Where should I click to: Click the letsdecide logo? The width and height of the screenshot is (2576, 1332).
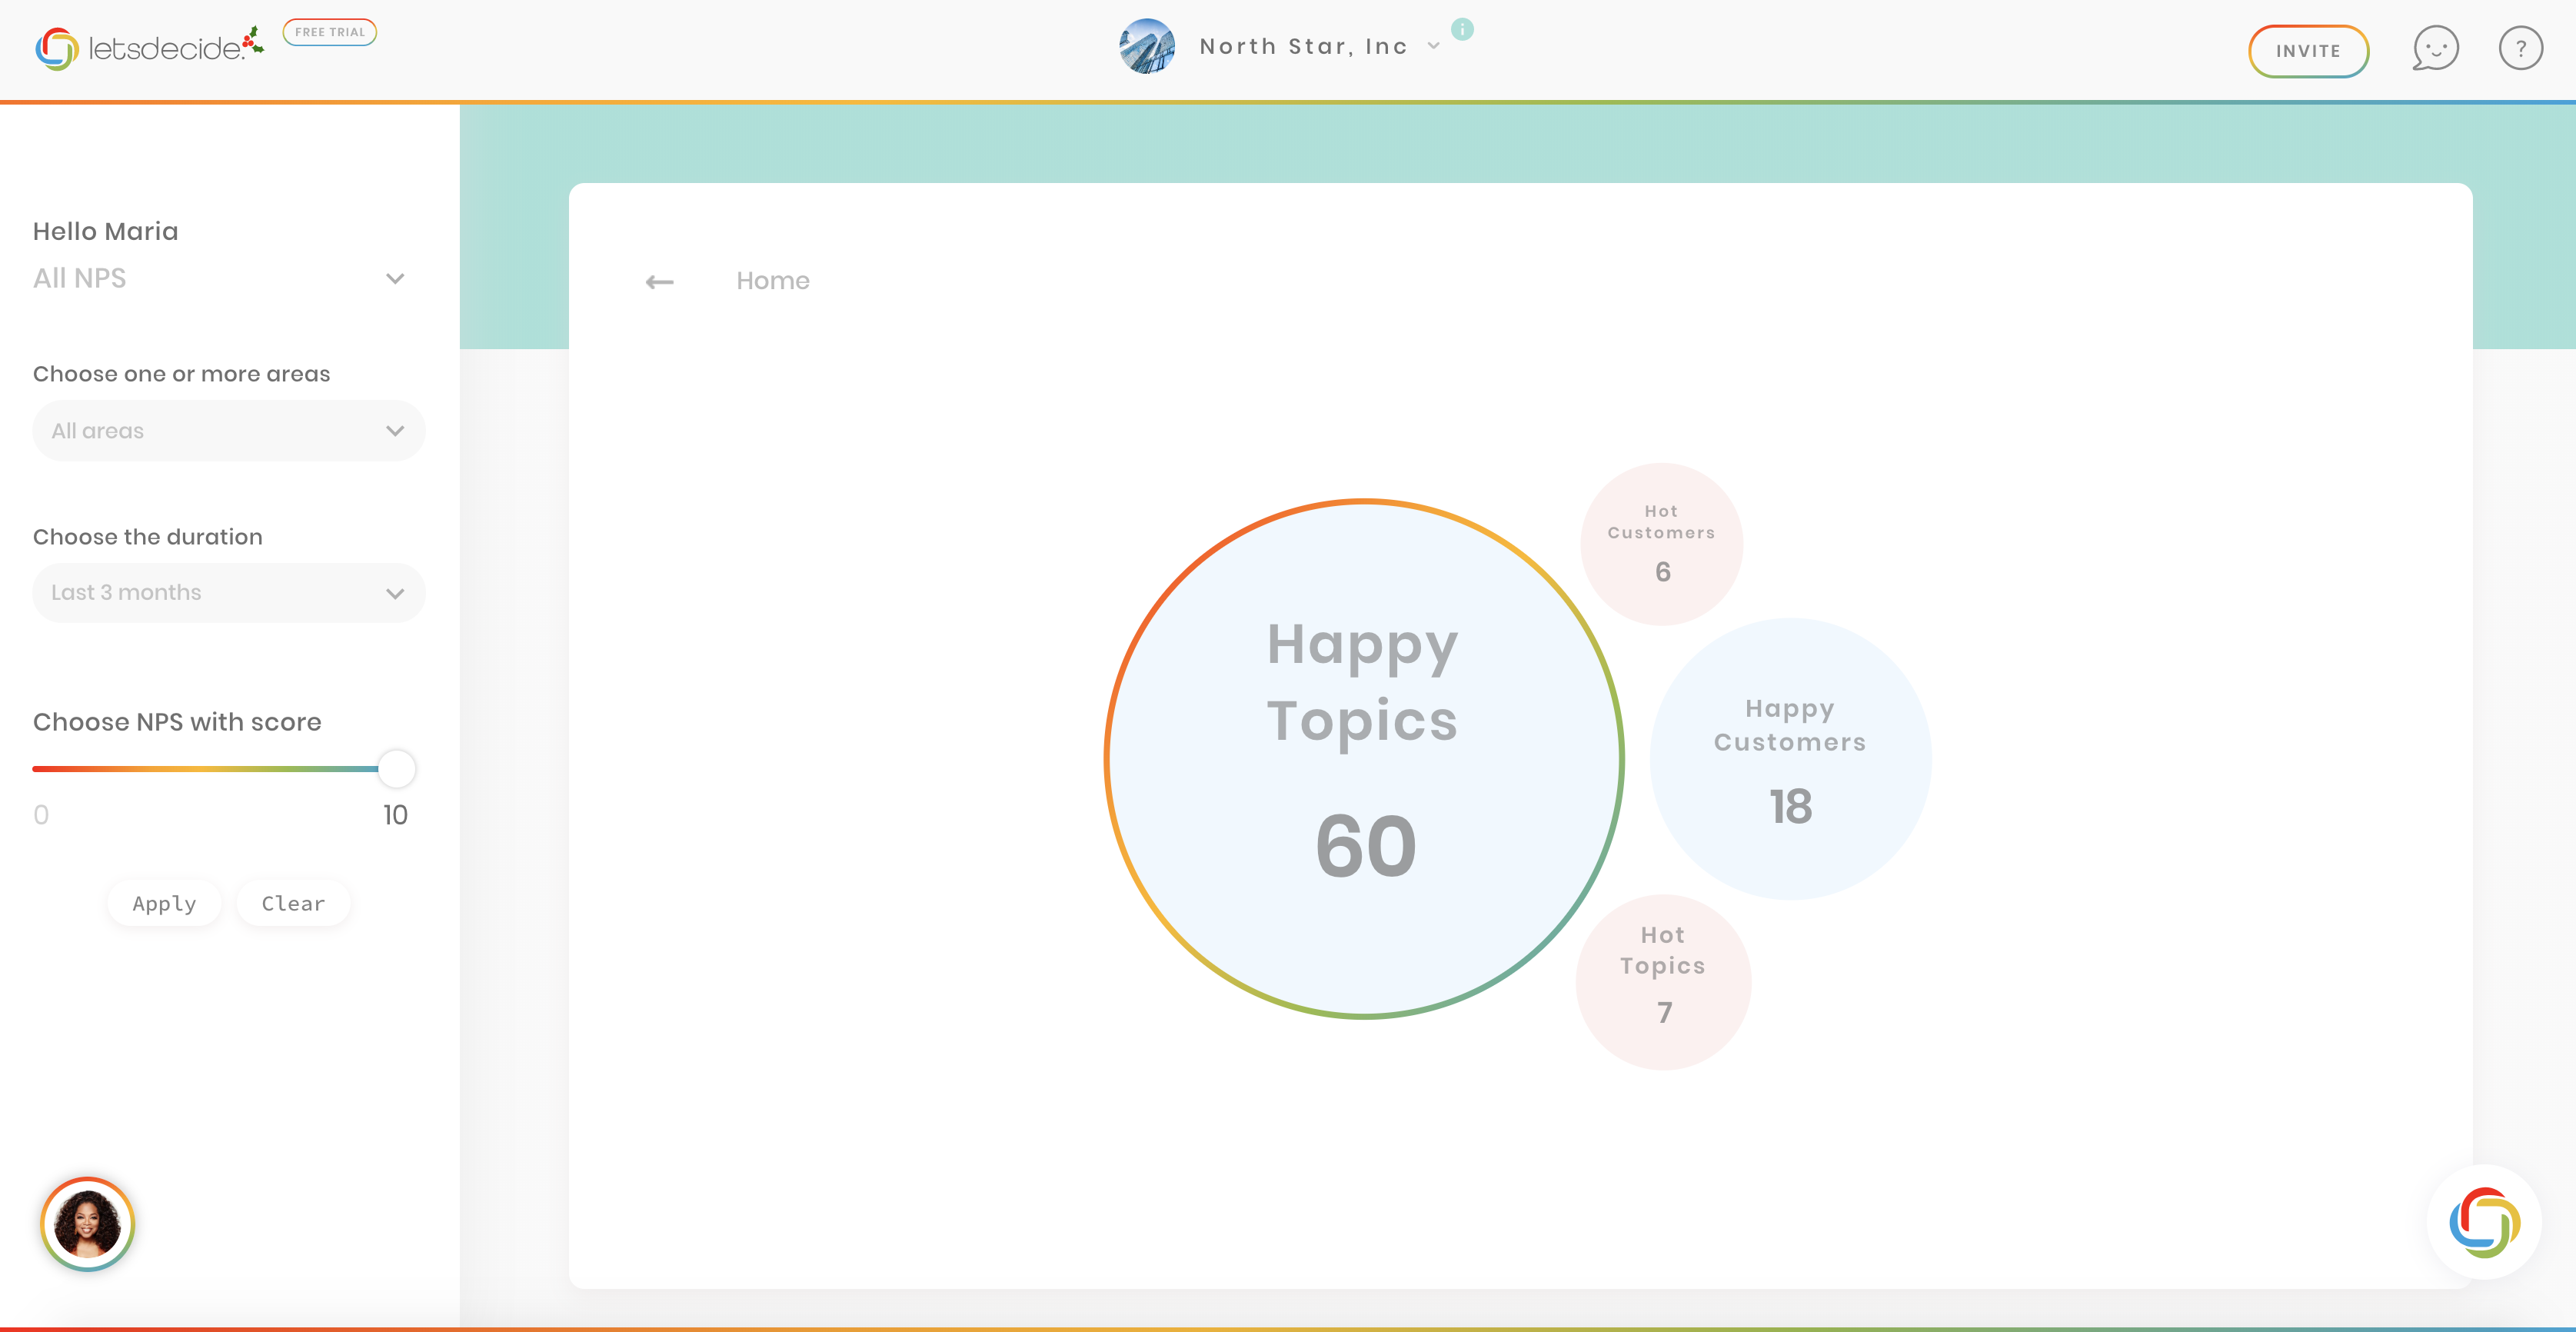click(x=149, y=47)
